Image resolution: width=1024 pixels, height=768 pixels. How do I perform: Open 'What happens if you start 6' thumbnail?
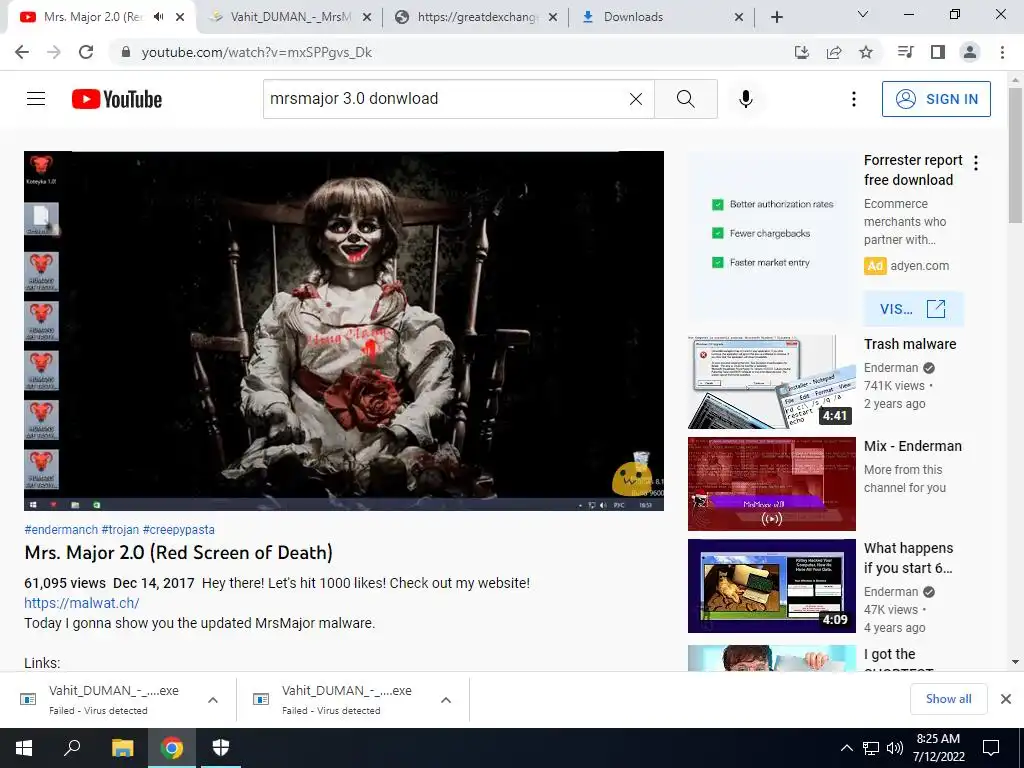771,586
